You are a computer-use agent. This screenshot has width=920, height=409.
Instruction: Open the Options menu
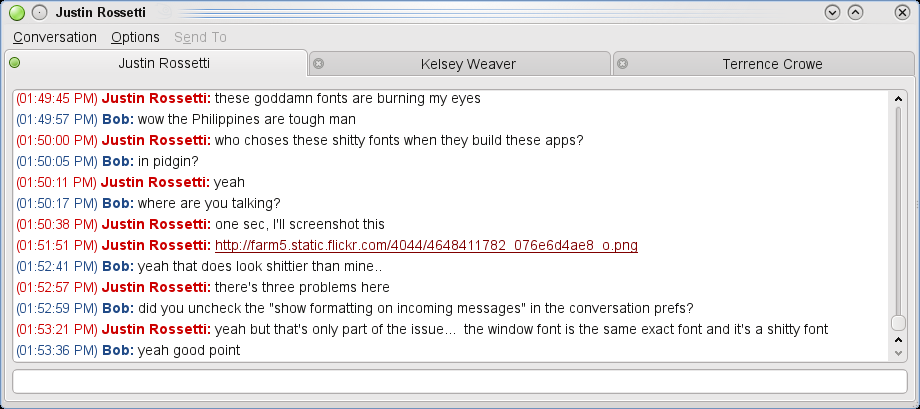coord(135,37)
